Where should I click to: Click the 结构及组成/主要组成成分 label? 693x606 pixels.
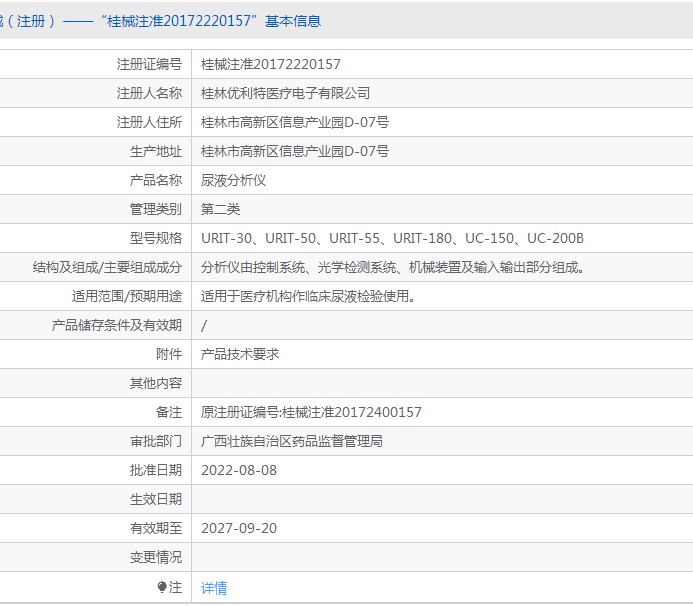point(107,267)
